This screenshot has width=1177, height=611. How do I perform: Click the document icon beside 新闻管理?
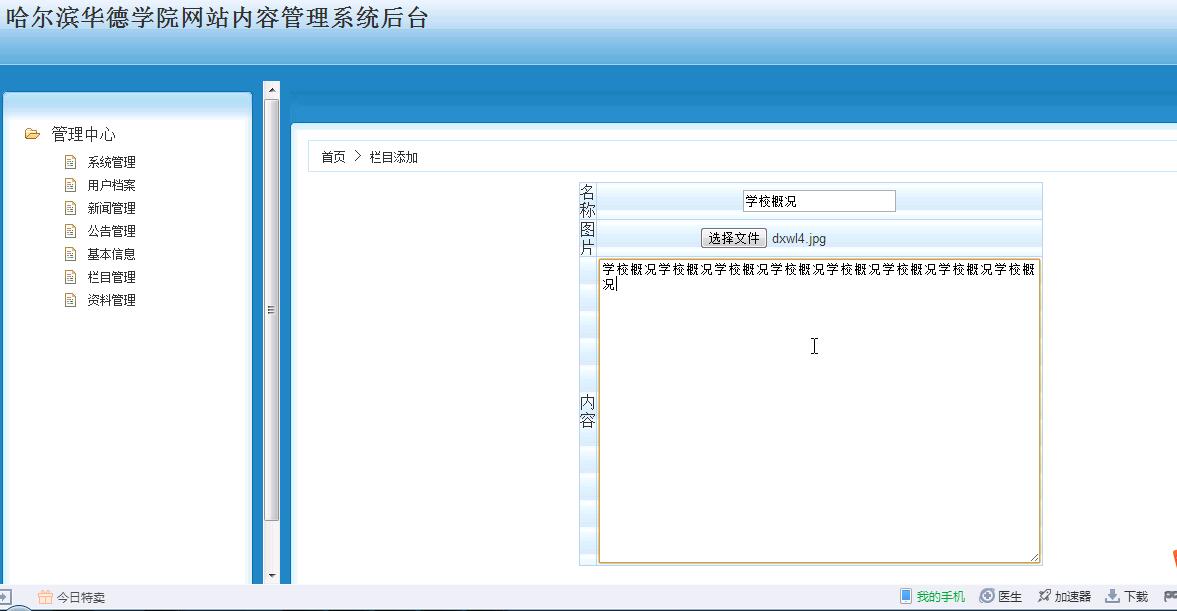coord(71,208)
